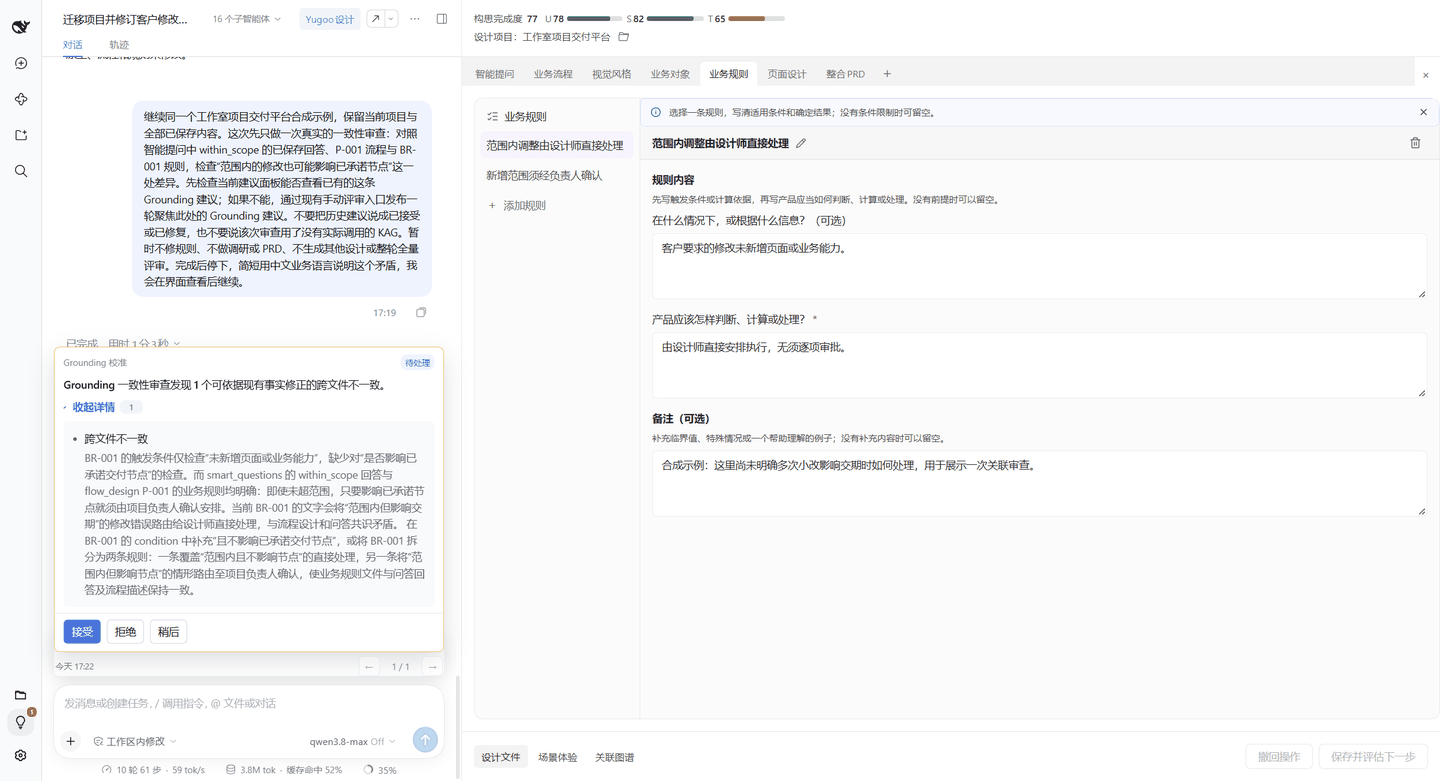Open the lightbulb suggestions icon with badge

(x=20, y=723)
